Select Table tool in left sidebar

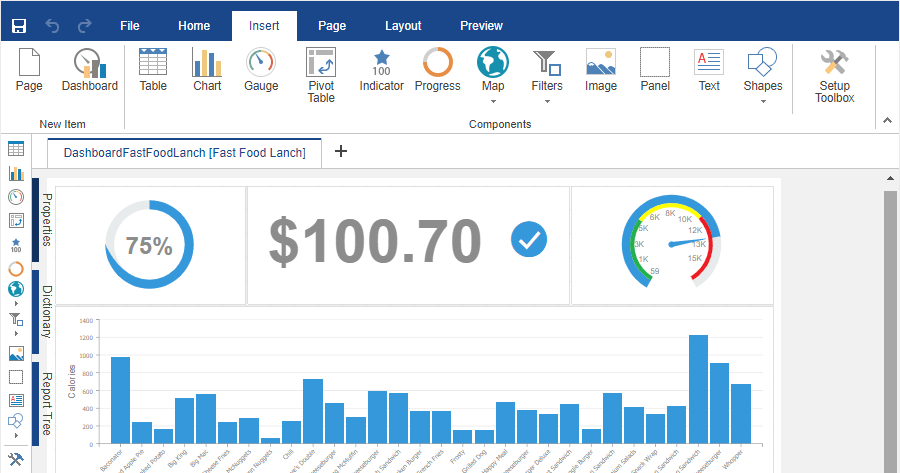[16, 149]
